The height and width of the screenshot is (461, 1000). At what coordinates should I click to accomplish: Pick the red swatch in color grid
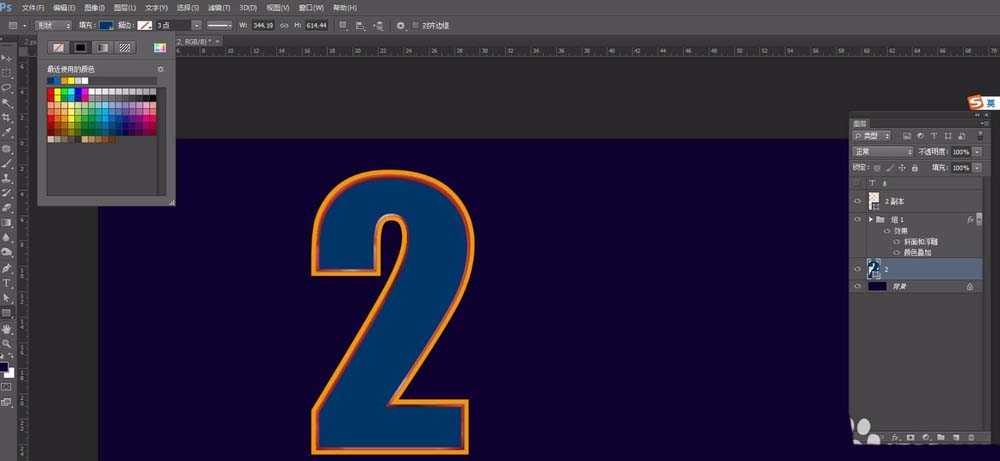pyautogui.click(x=51, y=93)
